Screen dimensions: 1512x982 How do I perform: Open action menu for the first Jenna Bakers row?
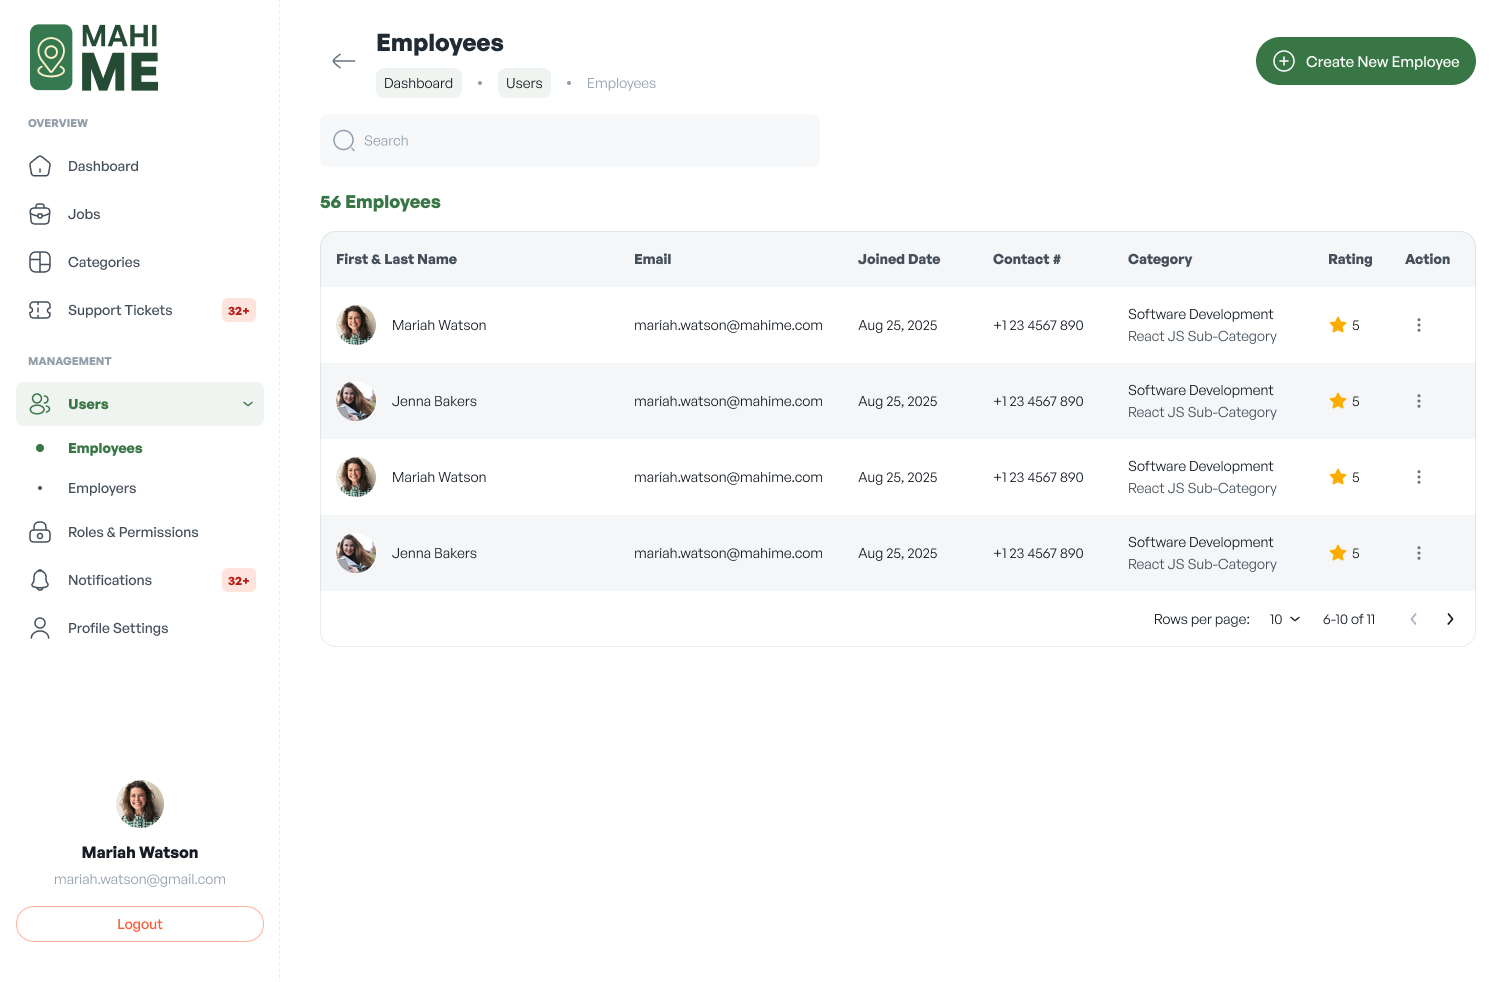point(1418,401)
